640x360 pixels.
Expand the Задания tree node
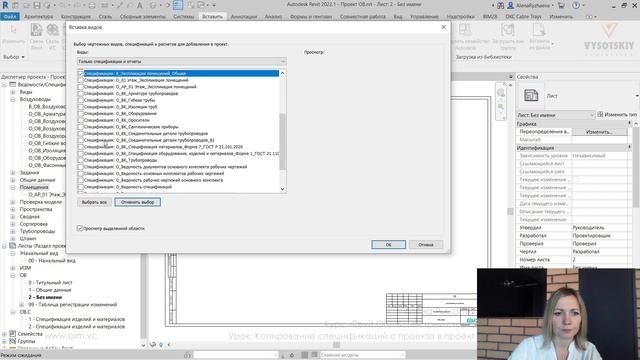[13, 173]
